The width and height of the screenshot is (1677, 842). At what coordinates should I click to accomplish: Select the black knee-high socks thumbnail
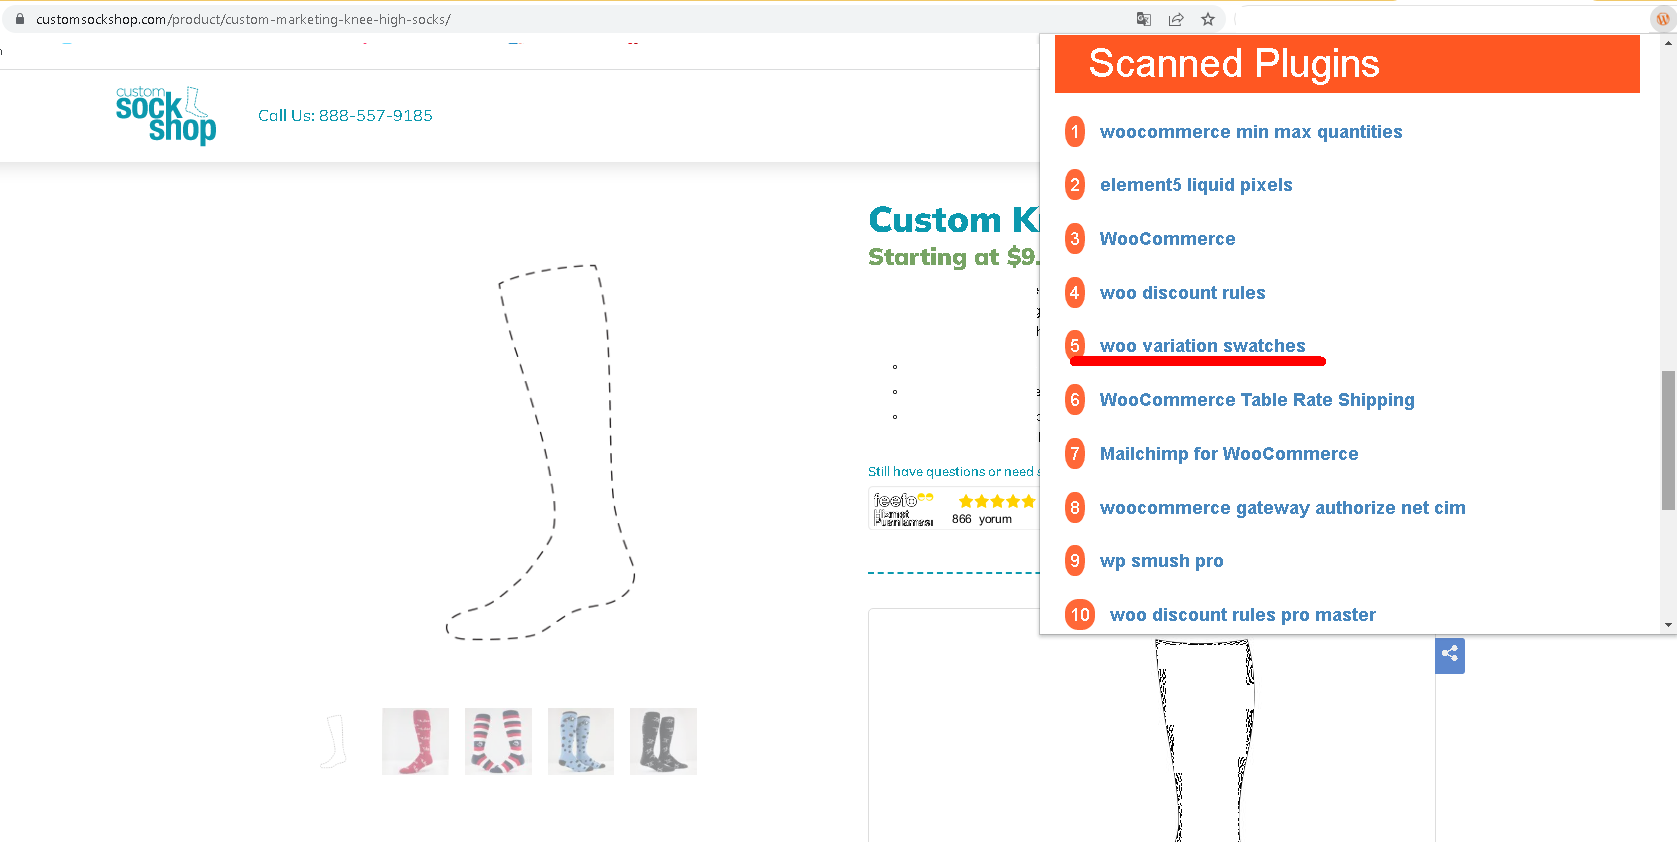pos(663,741)
